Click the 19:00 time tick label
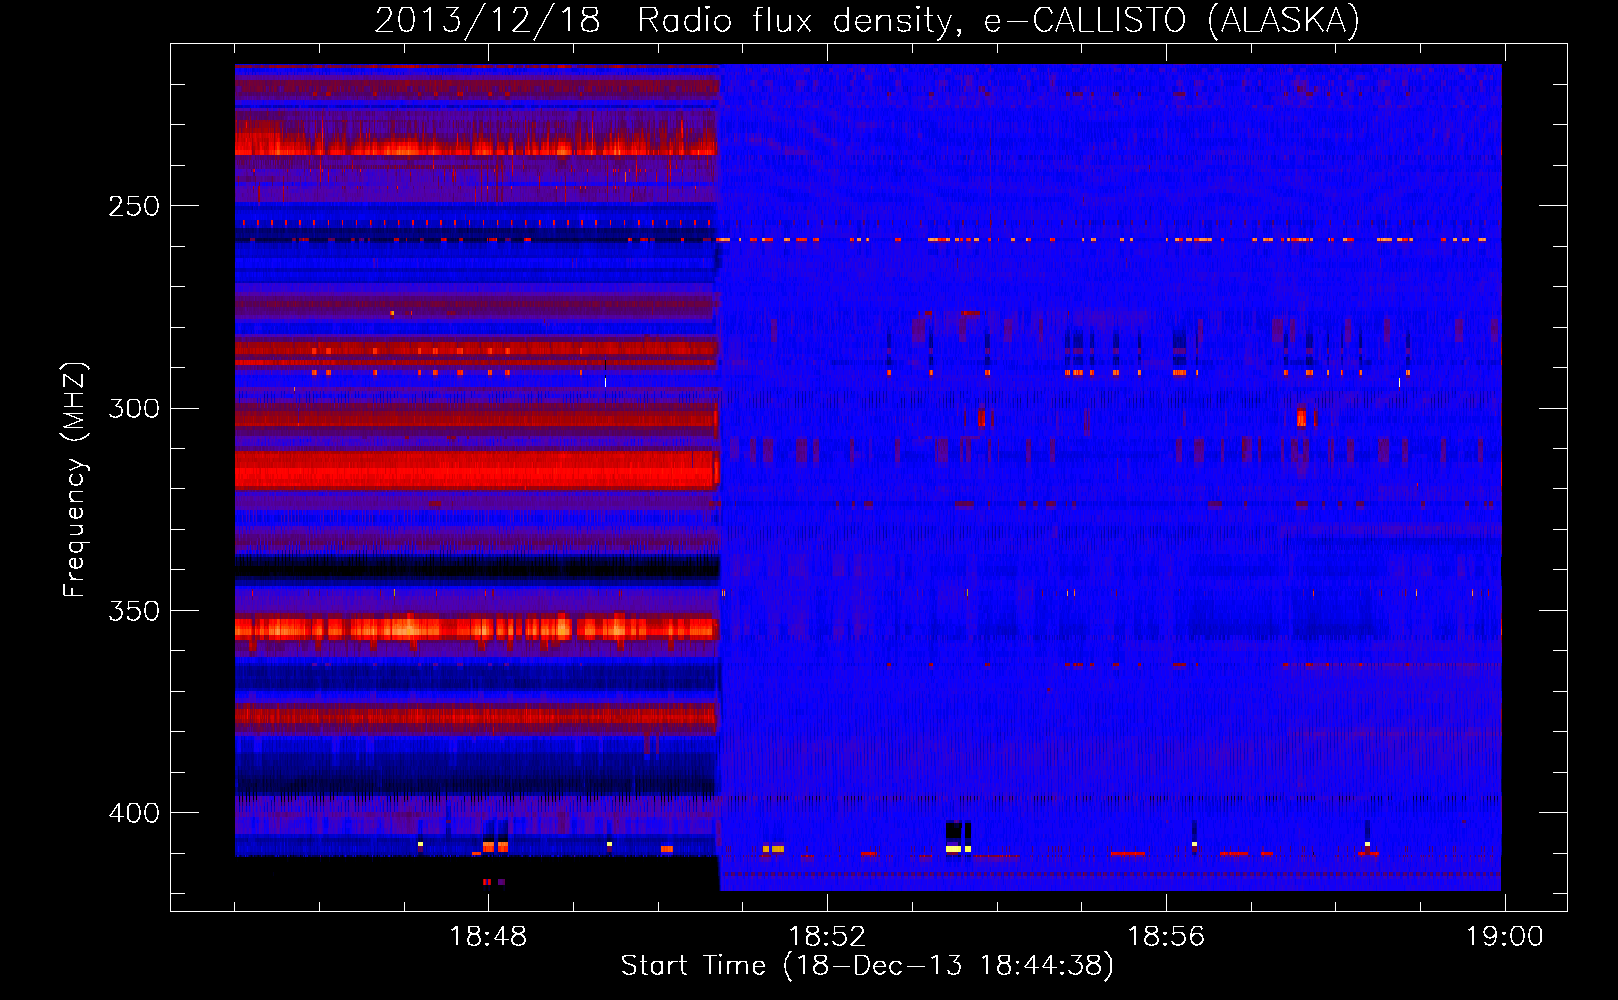1618x1000 pixels. [1505, 937]
